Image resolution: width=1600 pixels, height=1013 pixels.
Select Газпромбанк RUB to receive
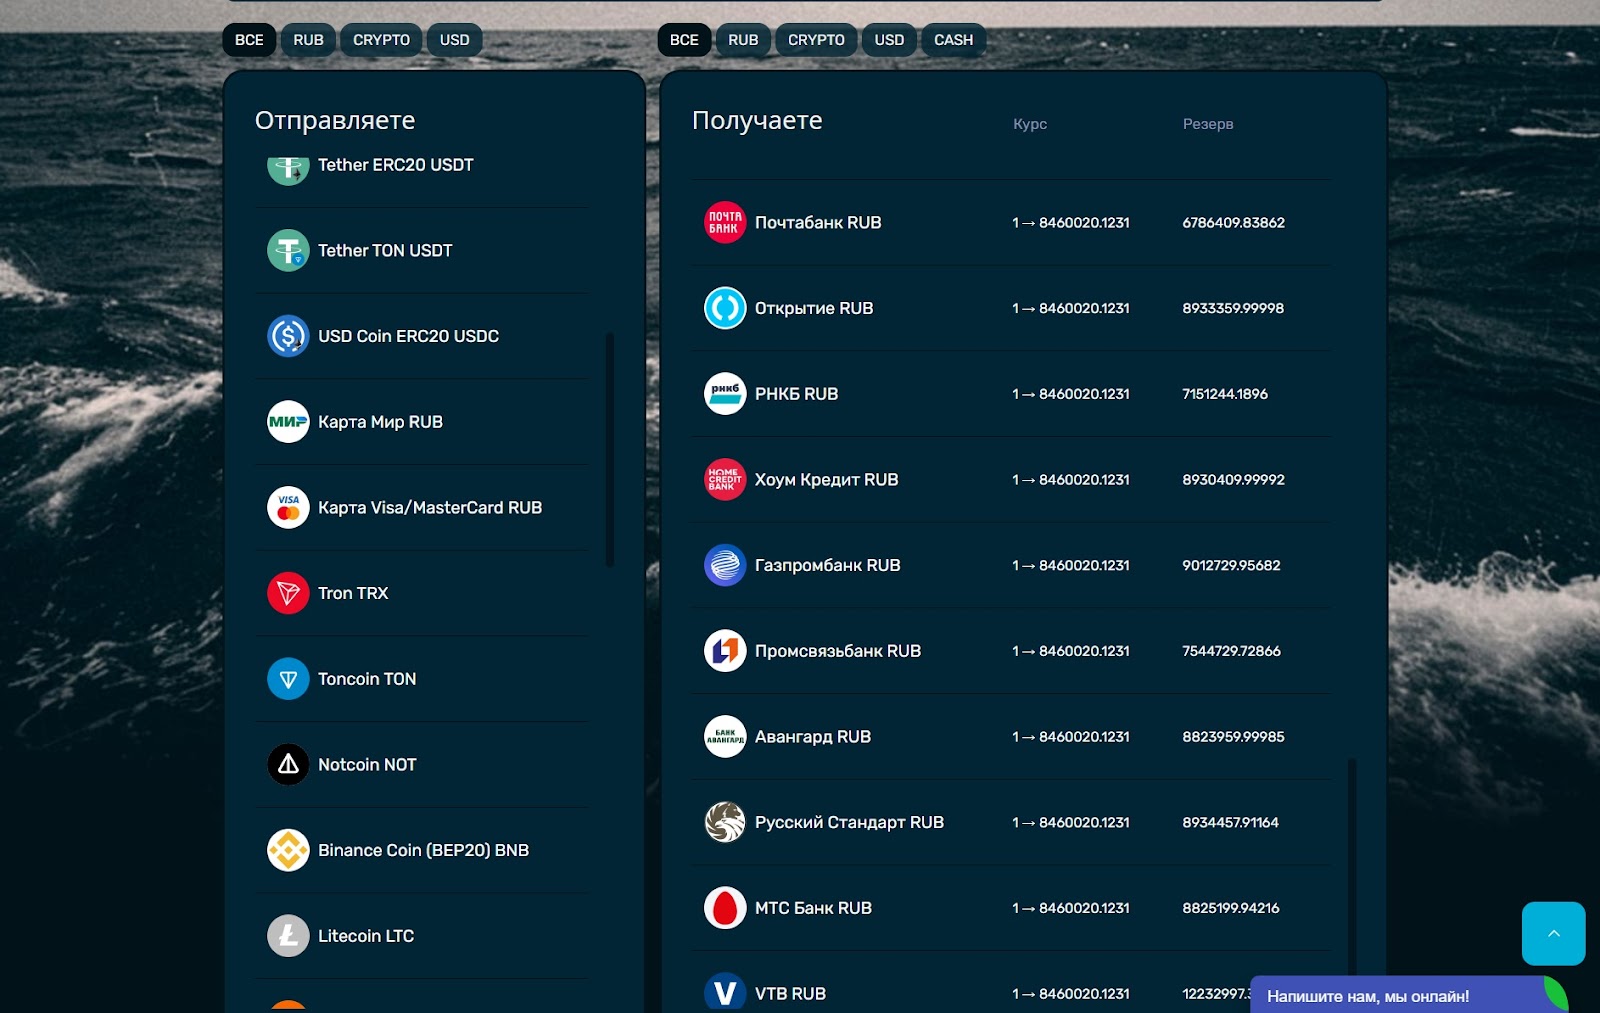[x=1011, y=565]
